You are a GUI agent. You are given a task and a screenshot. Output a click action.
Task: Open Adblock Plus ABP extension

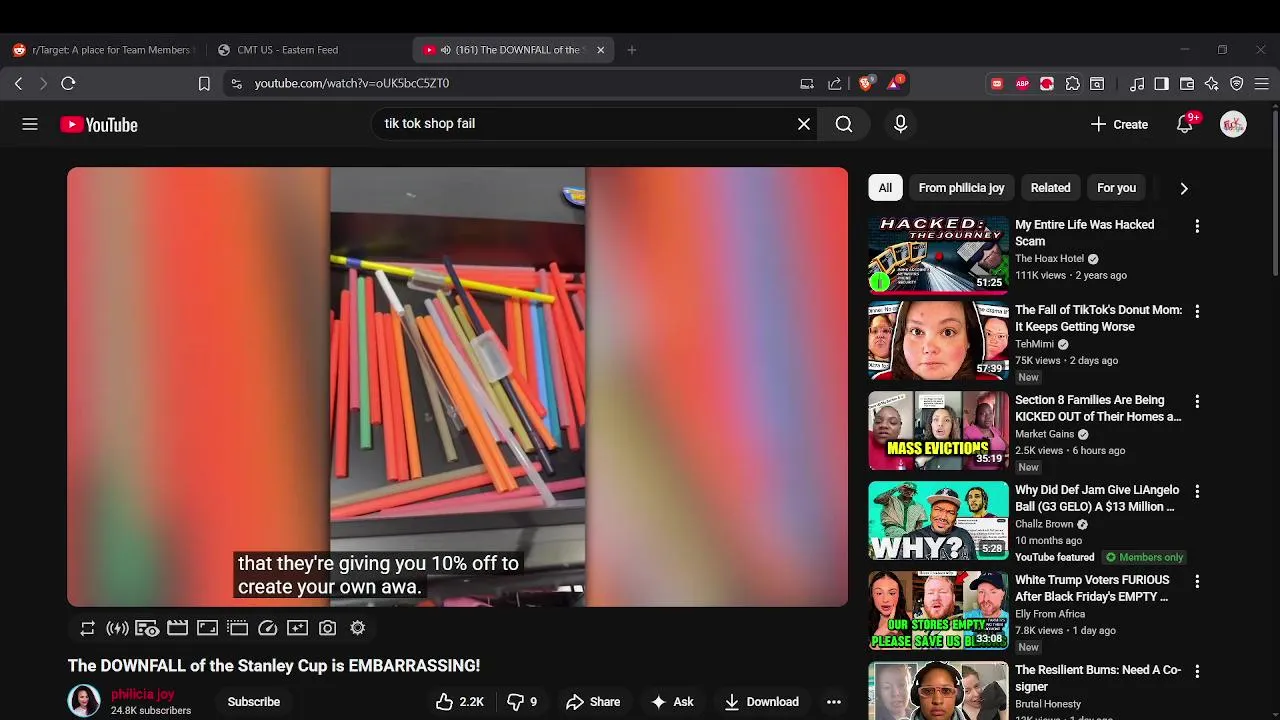click(1022, 84)
